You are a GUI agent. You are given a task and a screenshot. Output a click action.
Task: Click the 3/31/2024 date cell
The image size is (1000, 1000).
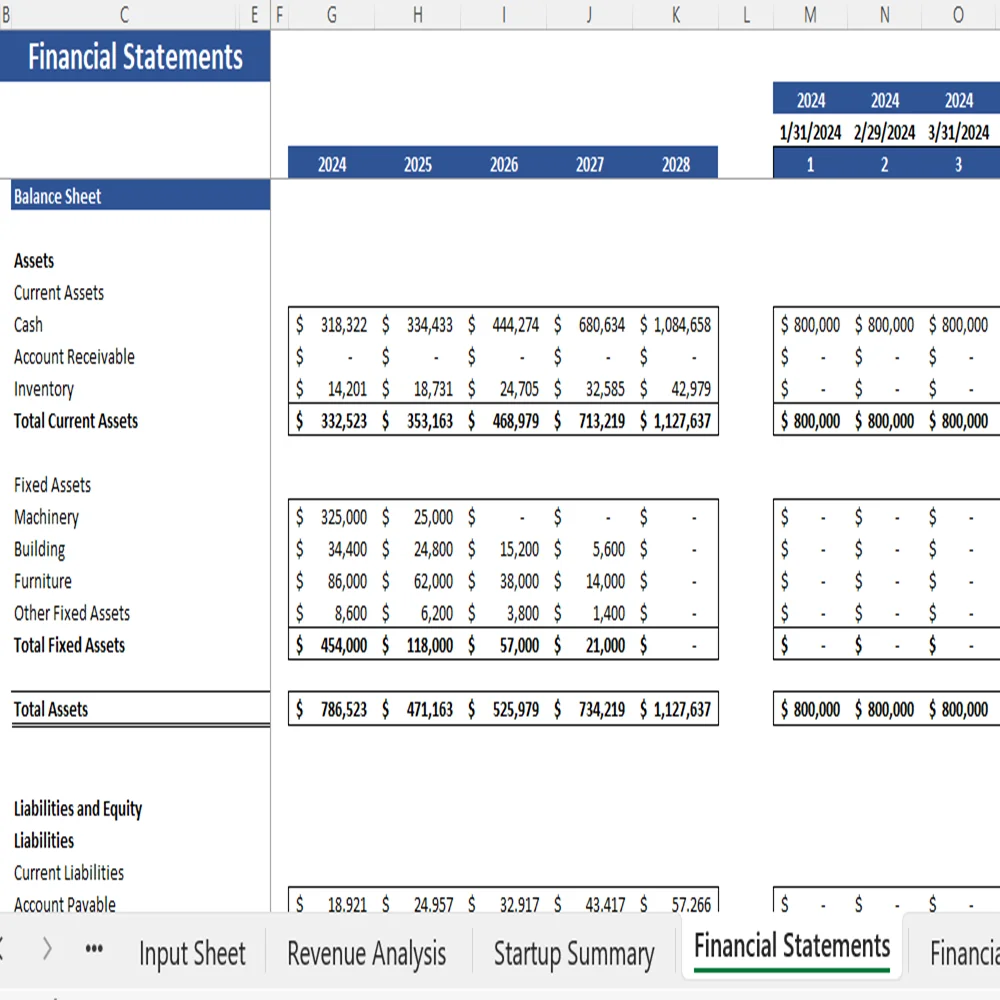click(x=959, y=132)
